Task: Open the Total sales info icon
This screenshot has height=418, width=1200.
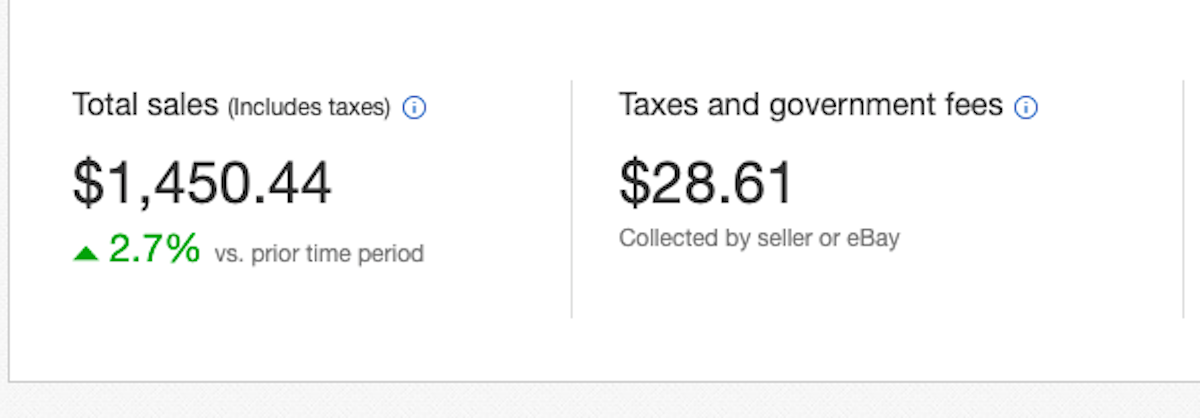Action: [414, 108]
